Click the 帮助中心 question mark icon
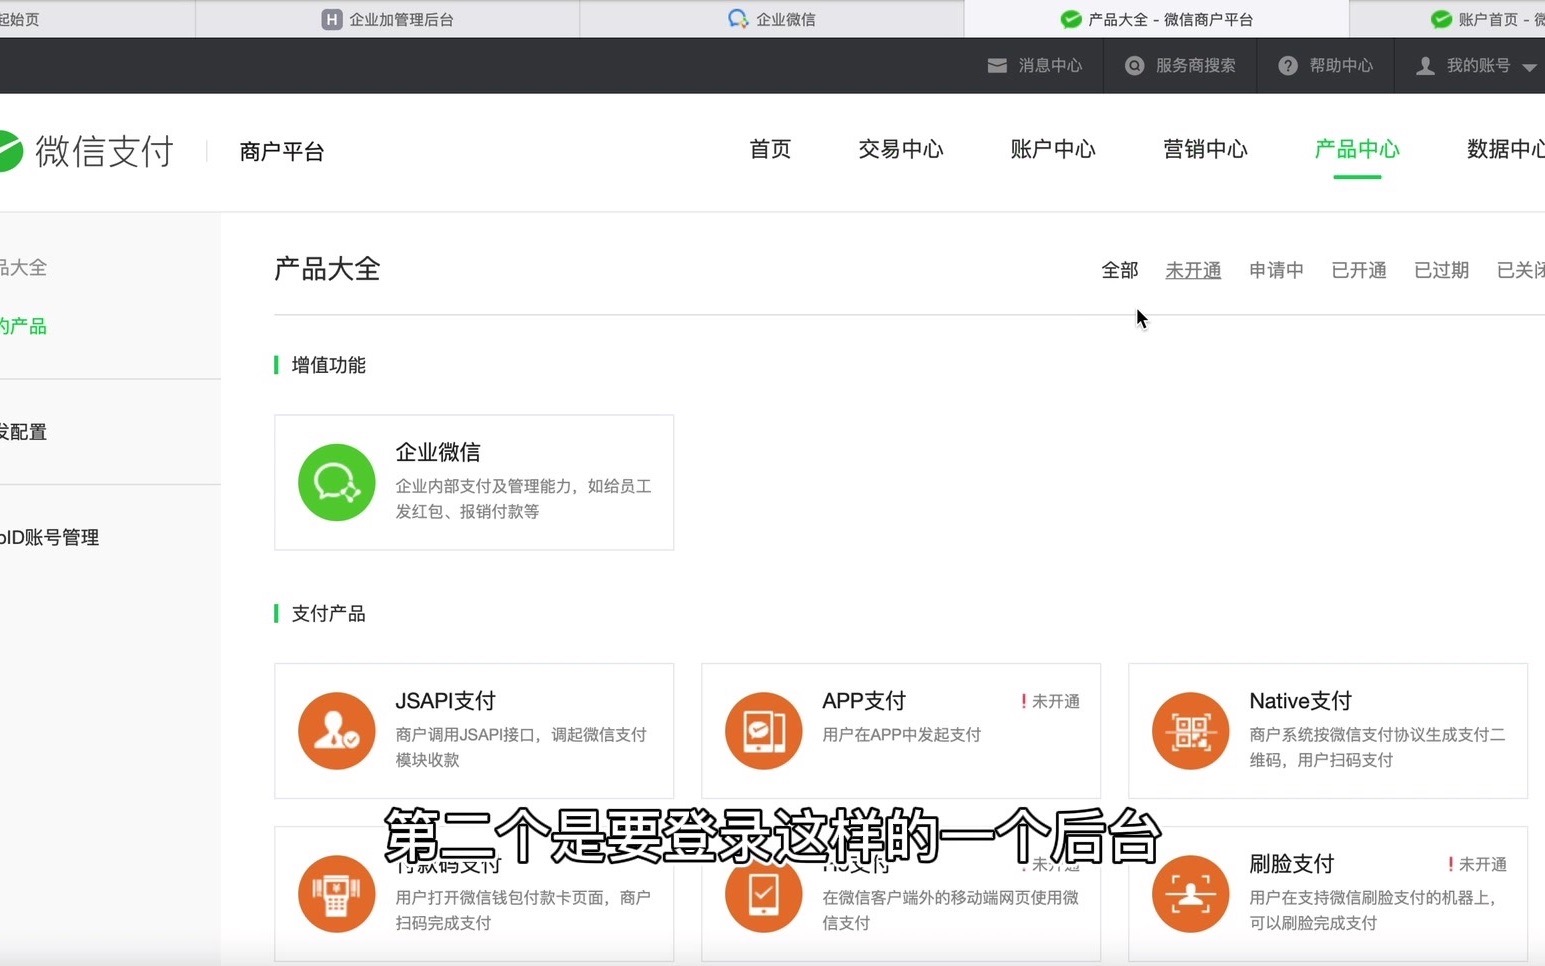Screen dimensions: 1545x966 coord(1288,66)
